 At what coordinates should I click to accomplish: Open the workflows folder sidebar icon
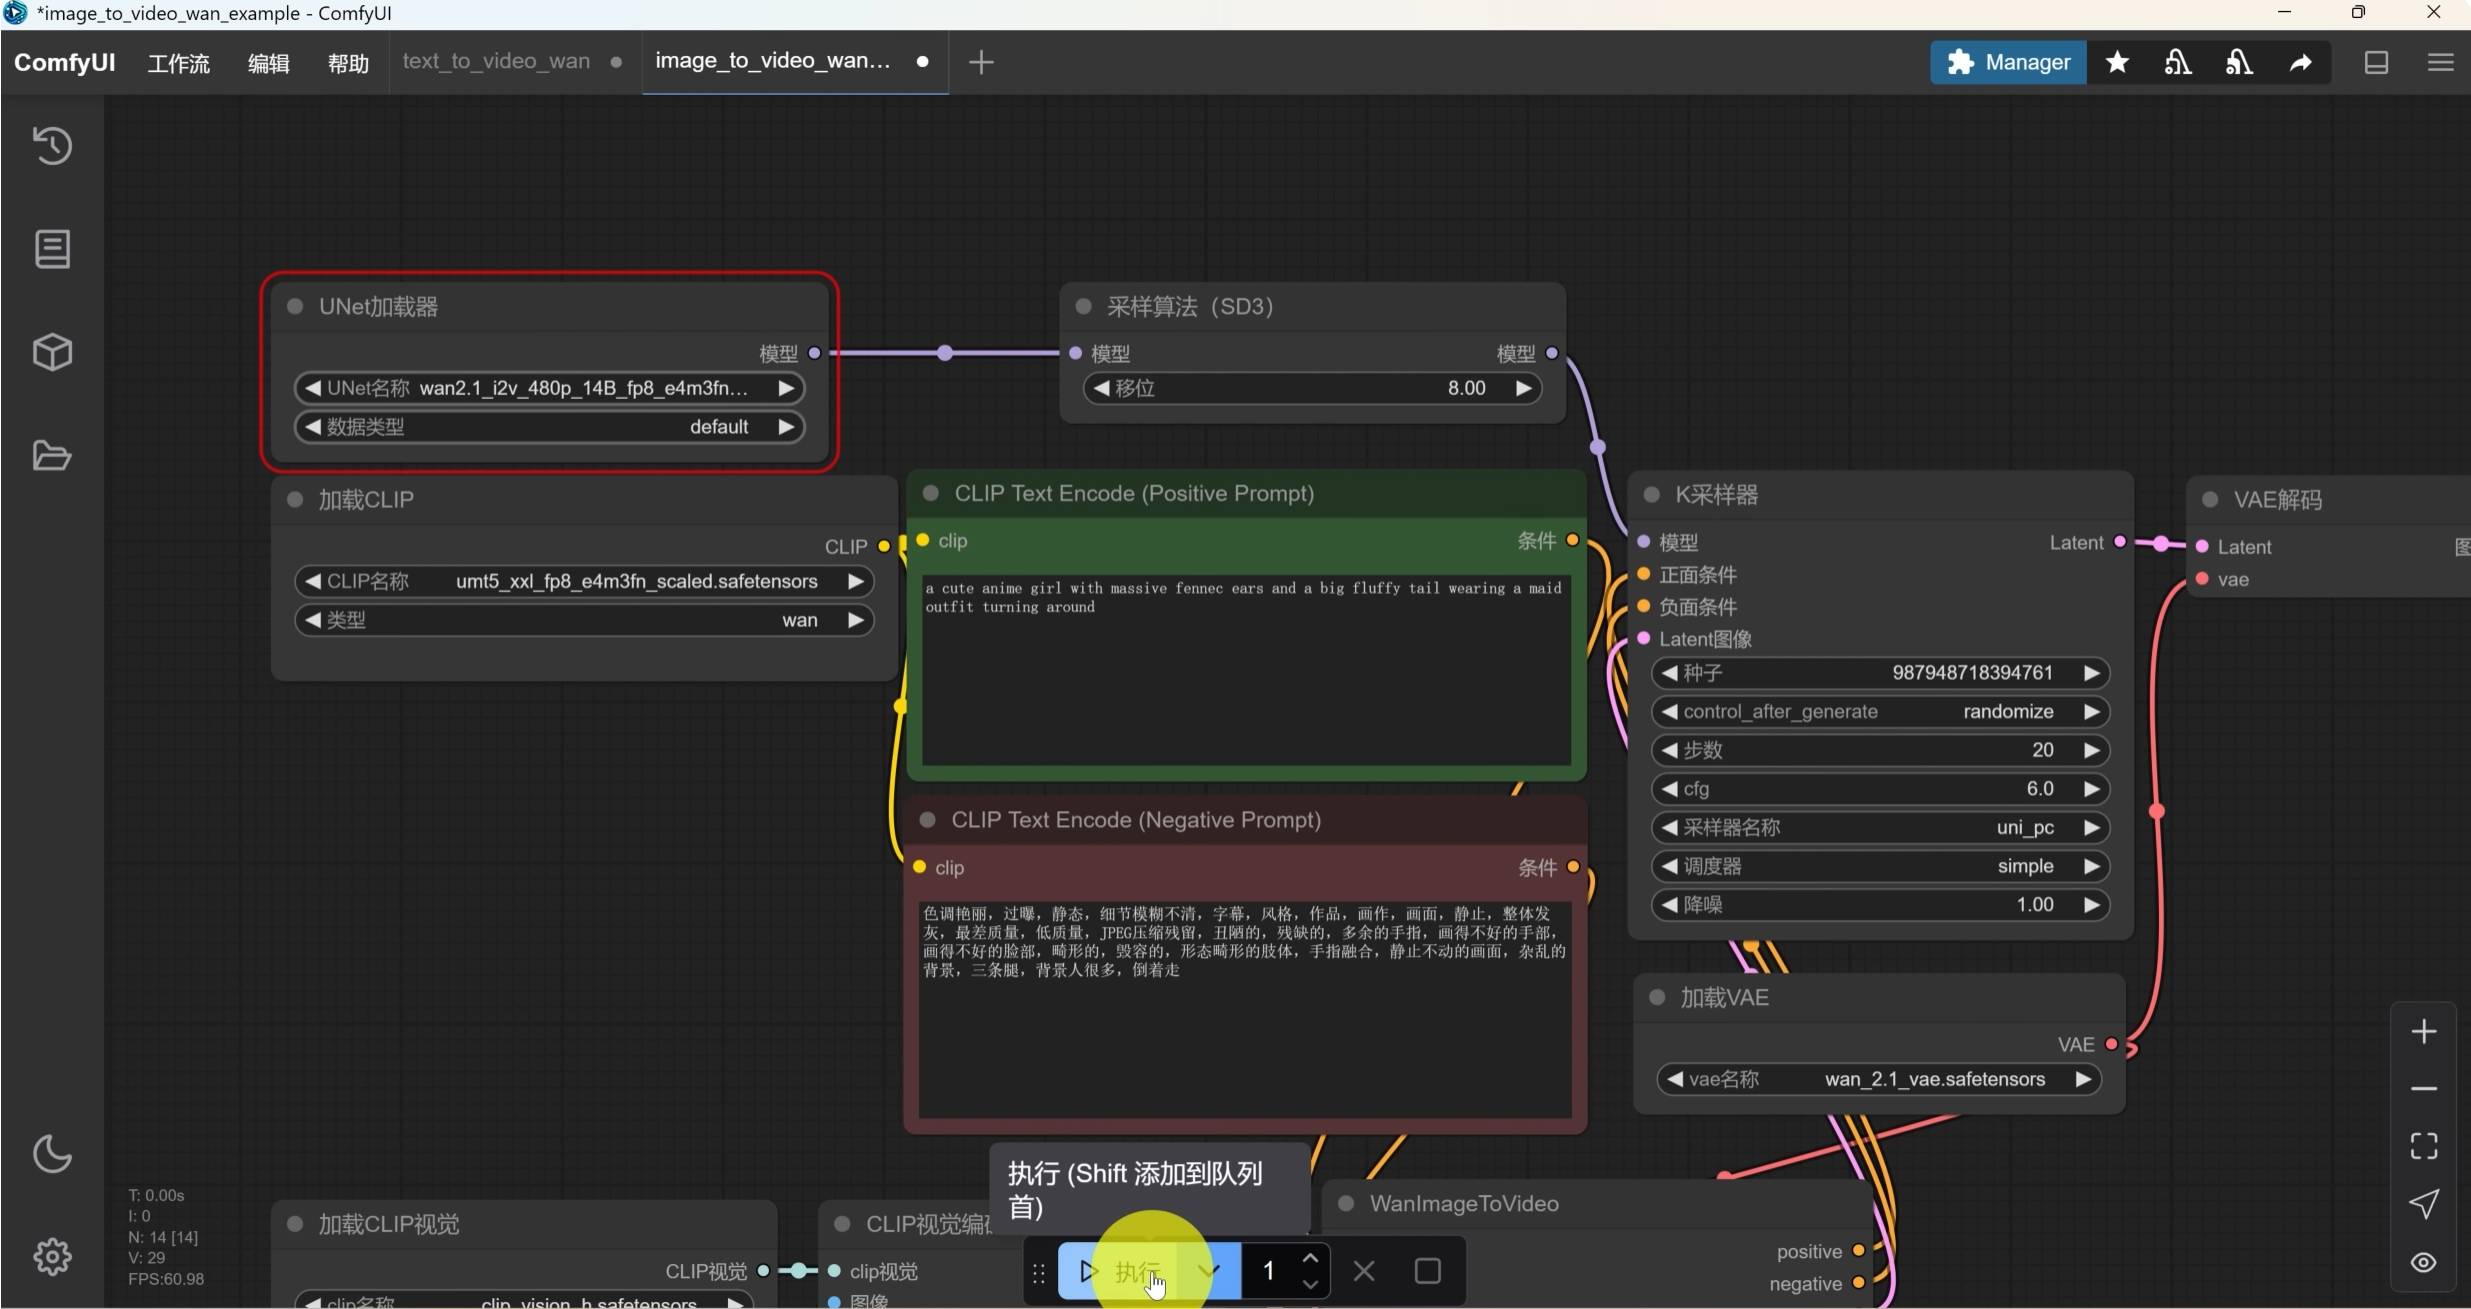coord(52,456)
